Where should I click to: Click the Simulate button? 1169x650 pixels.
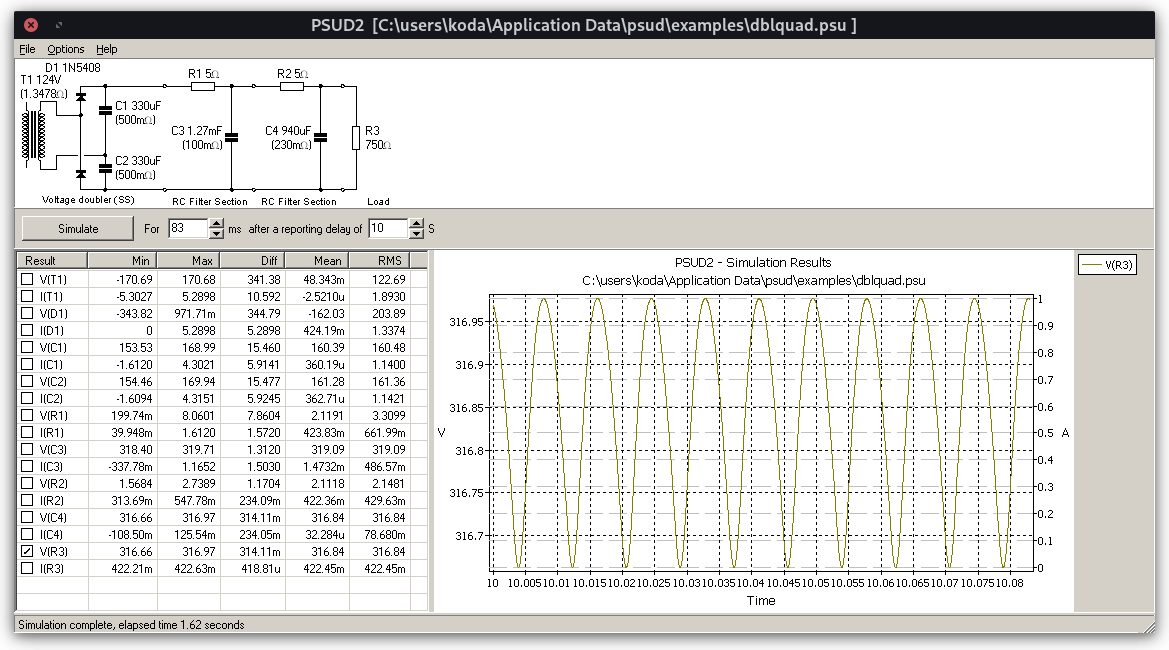78,228
